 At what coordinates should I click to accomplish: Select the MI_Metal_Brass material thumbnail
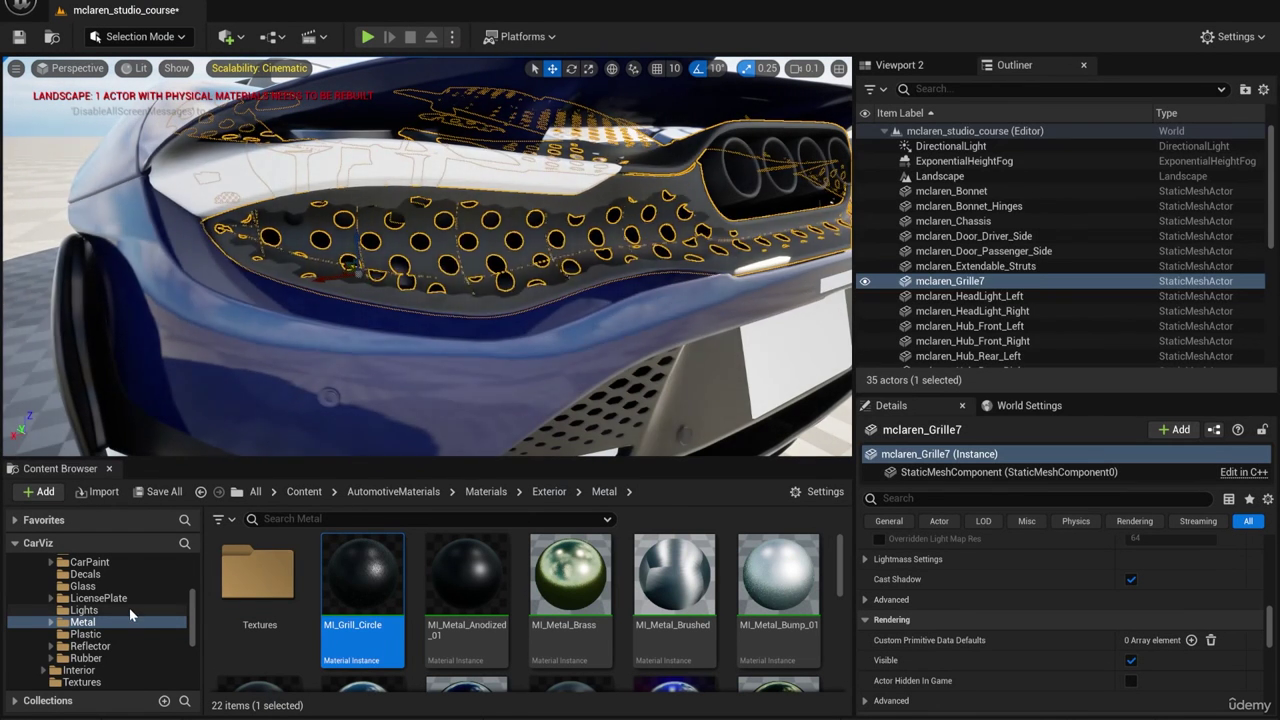click(570, 600)
